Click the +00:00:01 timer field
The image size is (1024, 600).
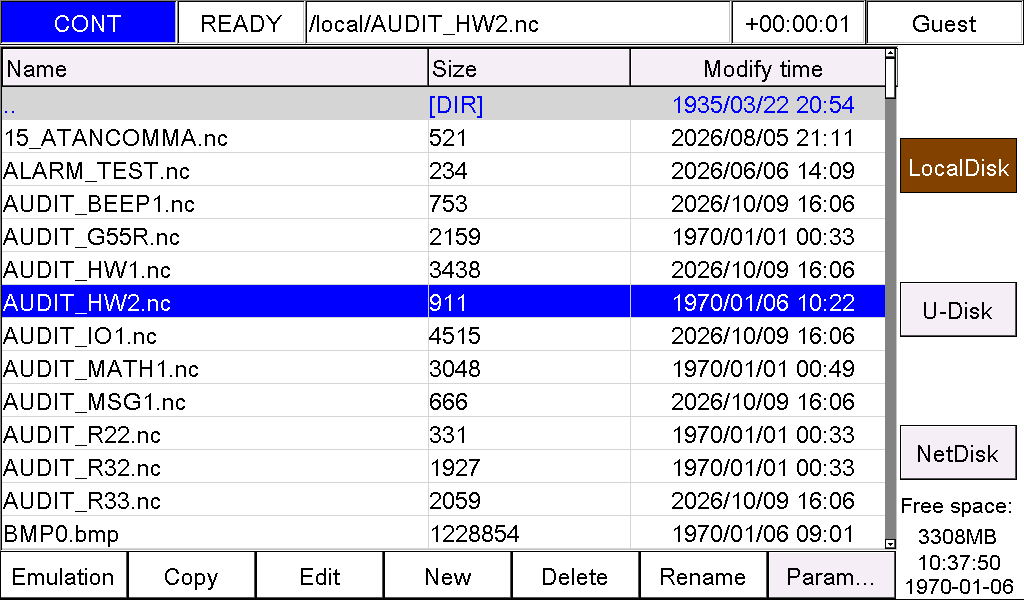pyautogui.click(x=798, y=24)
